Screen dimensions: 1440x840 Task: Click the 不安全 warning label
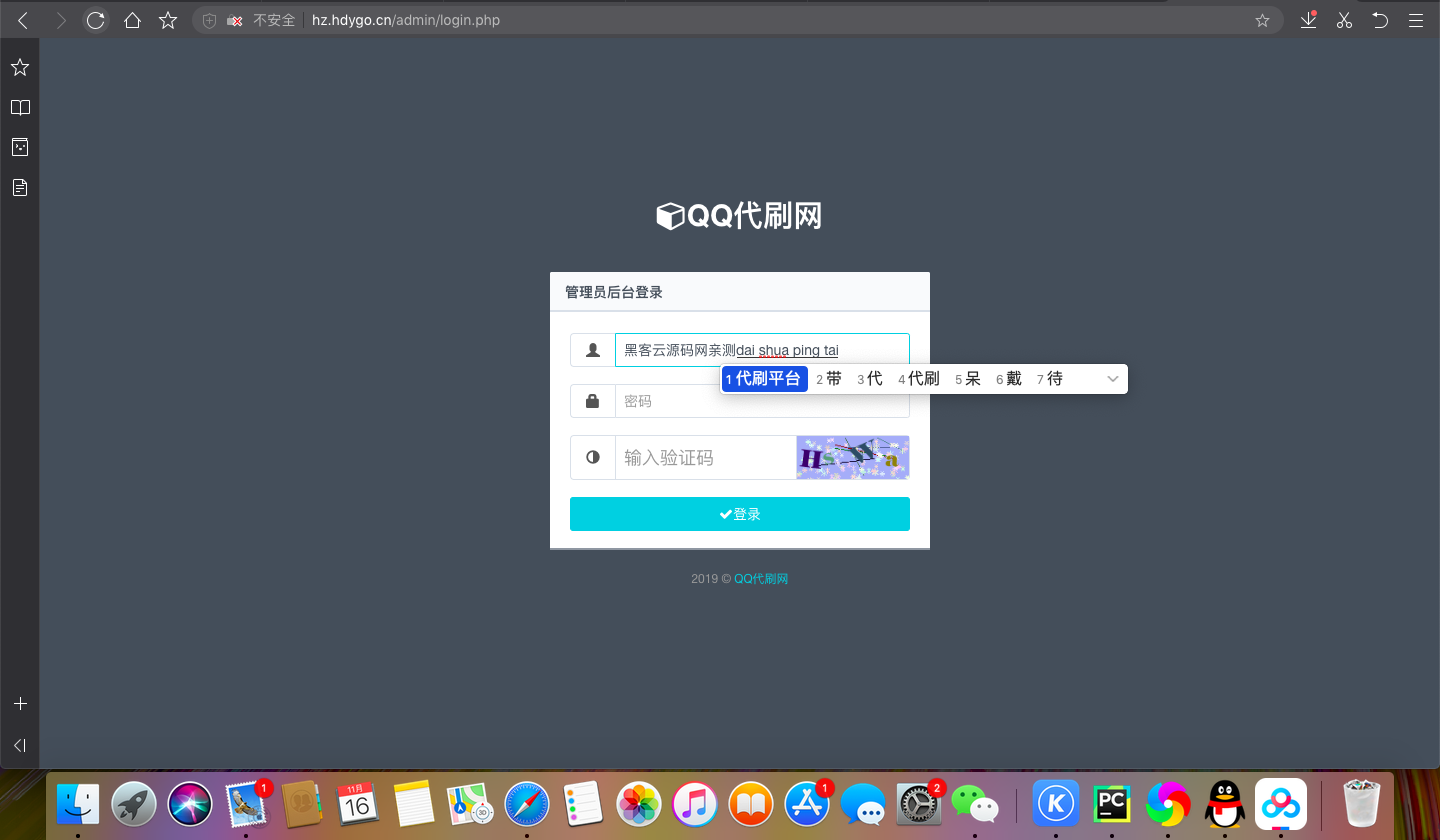click(274, 20)
